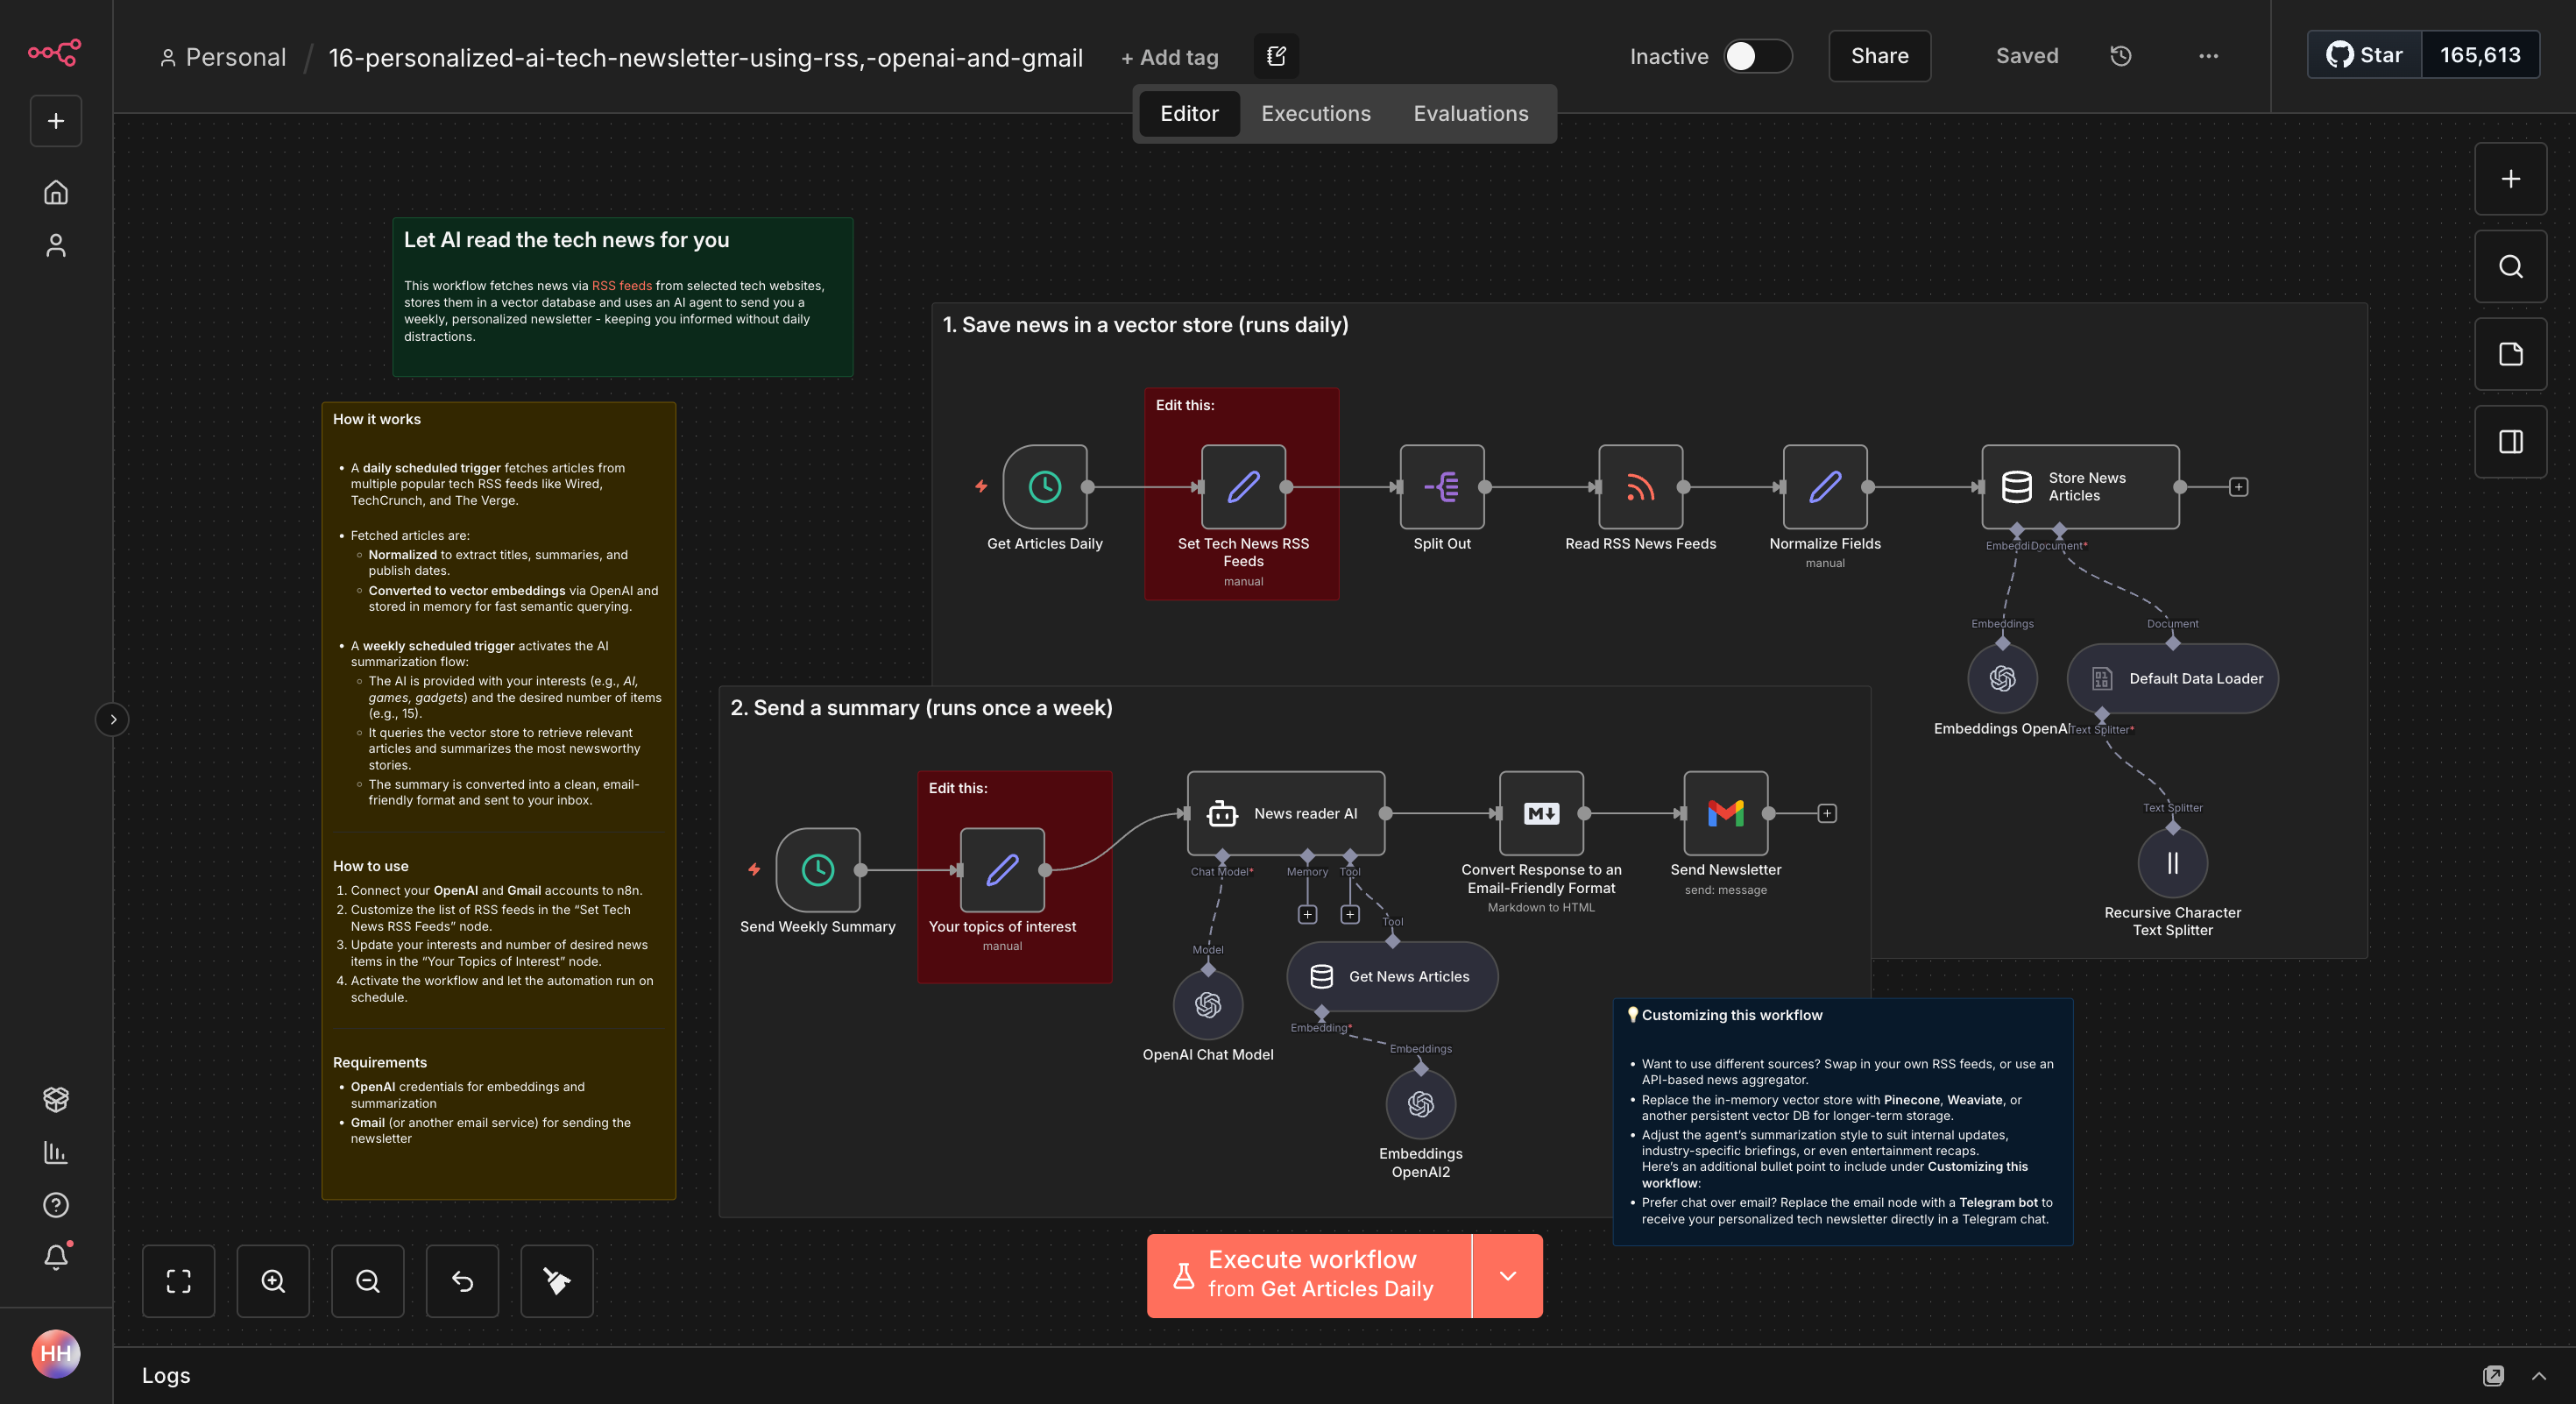Open Execute workflow dropdown arrow

tap(1507, 1276)
